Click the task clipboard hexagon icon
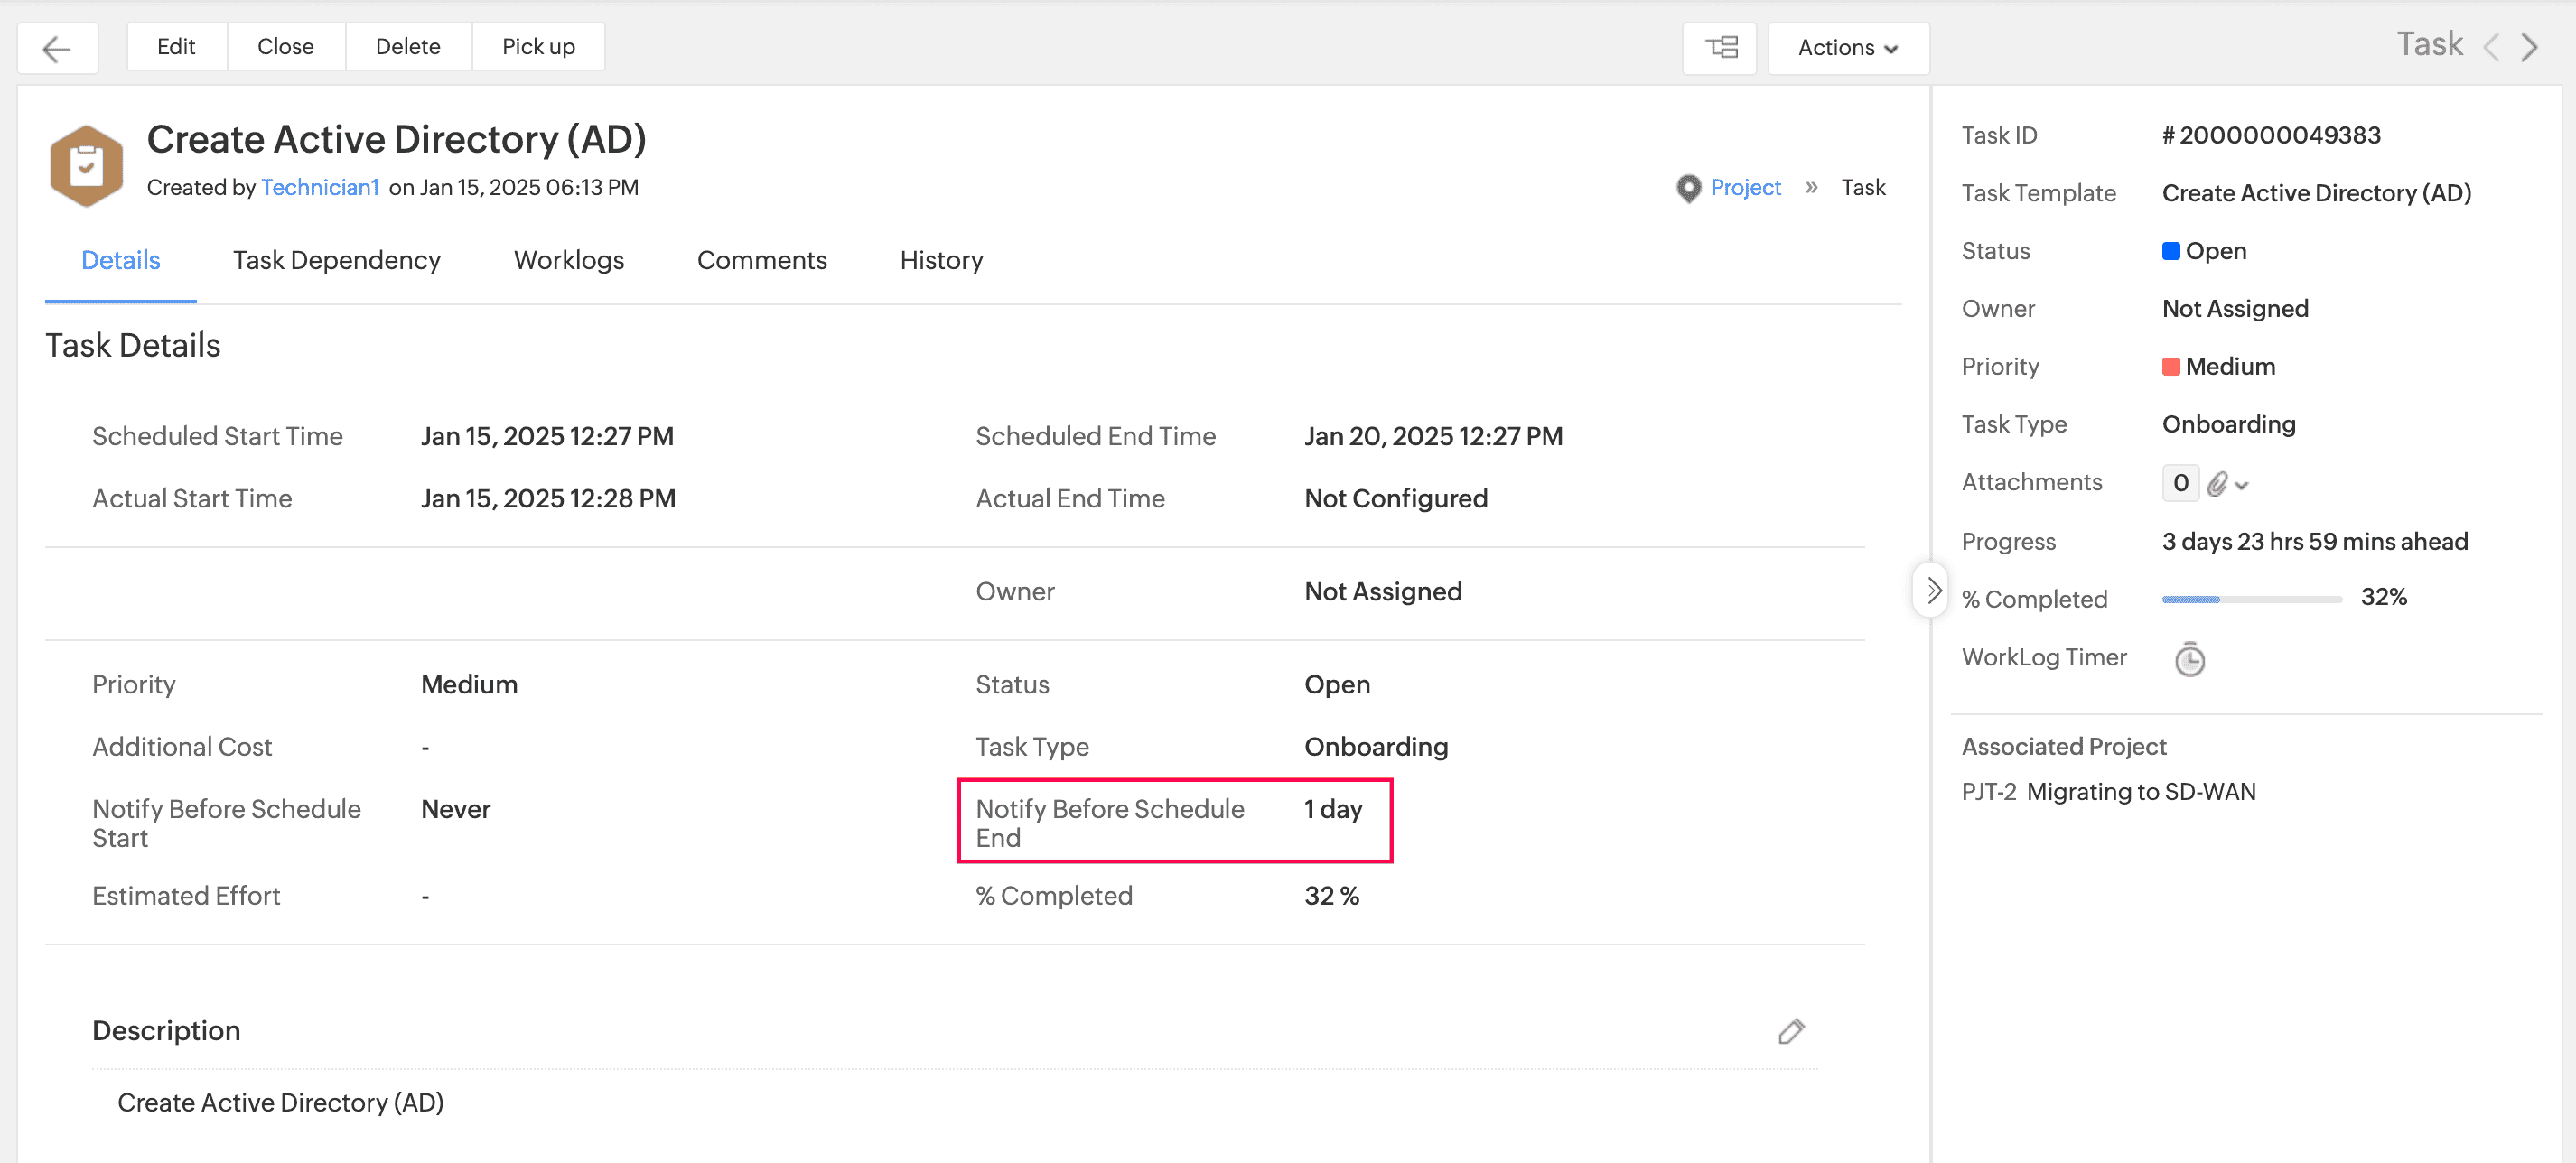This screenshot has height=1163, width=2576. coord(87,165)
